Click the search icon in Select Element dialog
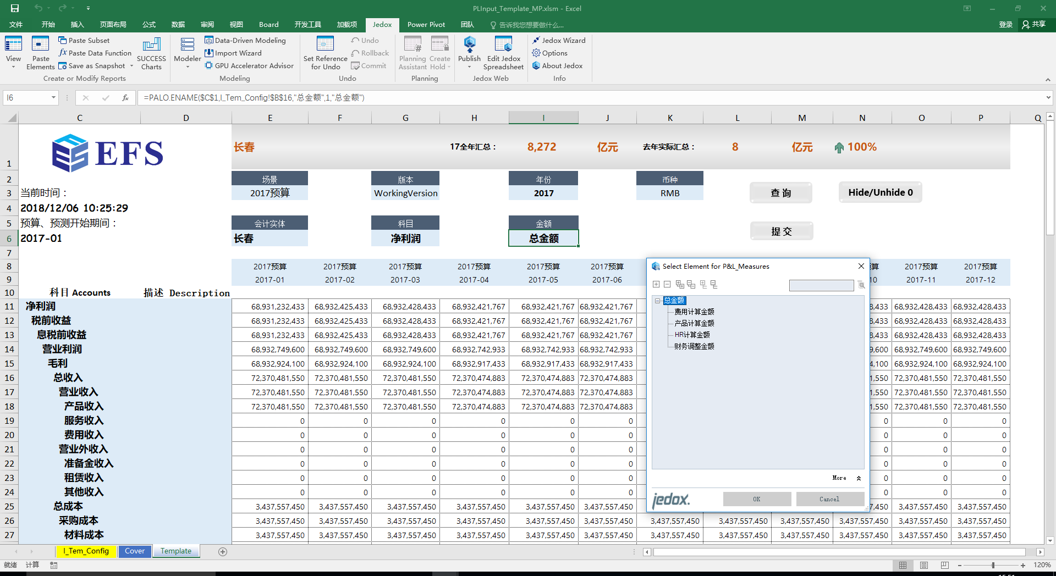This screenshot has height=576, width=1056. [x=861, y=285]
